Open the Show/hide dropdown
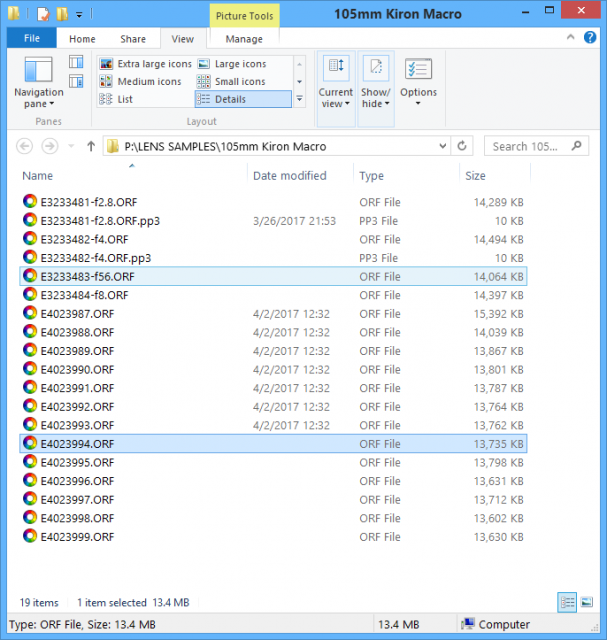 [x=376, y=89]
